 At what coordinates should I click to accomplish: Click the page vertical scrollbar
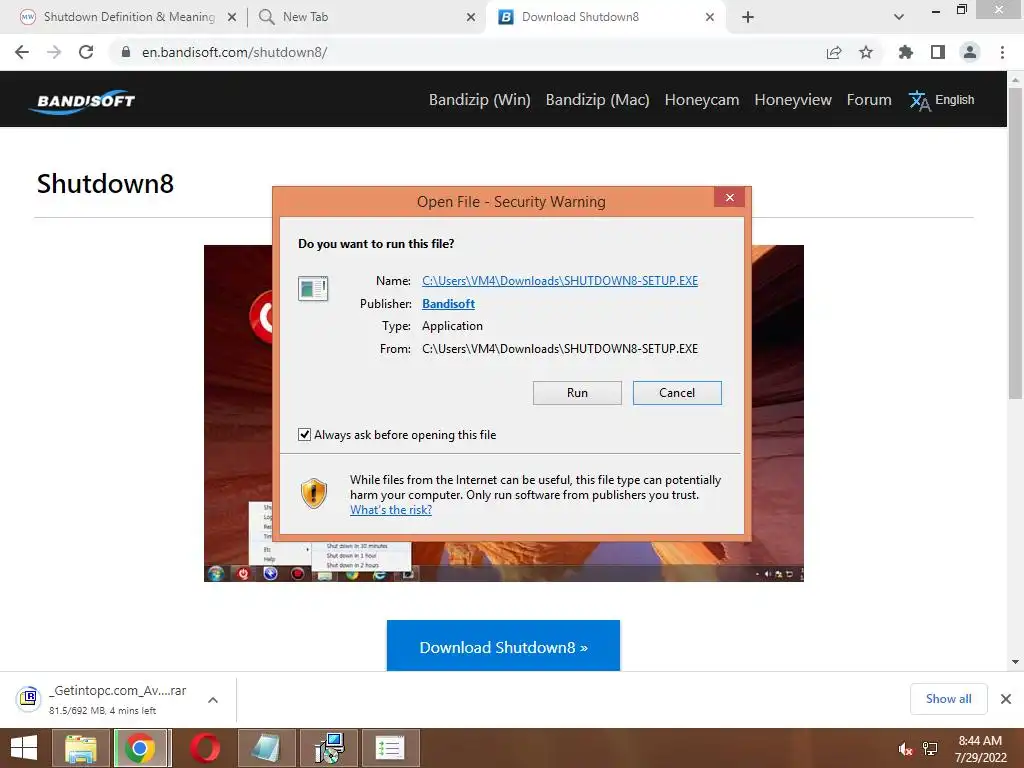tap(1015, 243)
